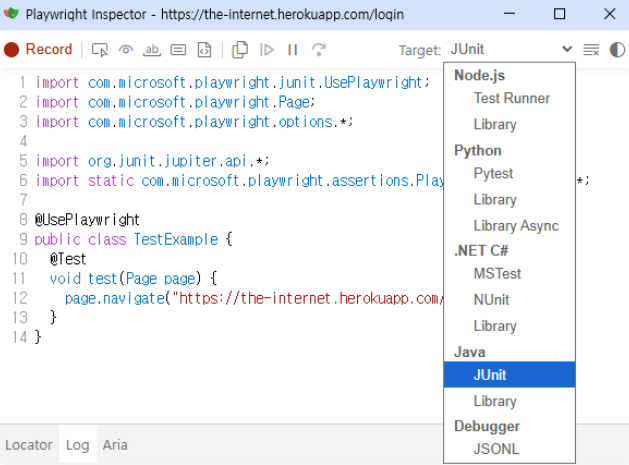Click the import playwright.Page line
Viewport: 629px width, 465px height.
(175, 102)
